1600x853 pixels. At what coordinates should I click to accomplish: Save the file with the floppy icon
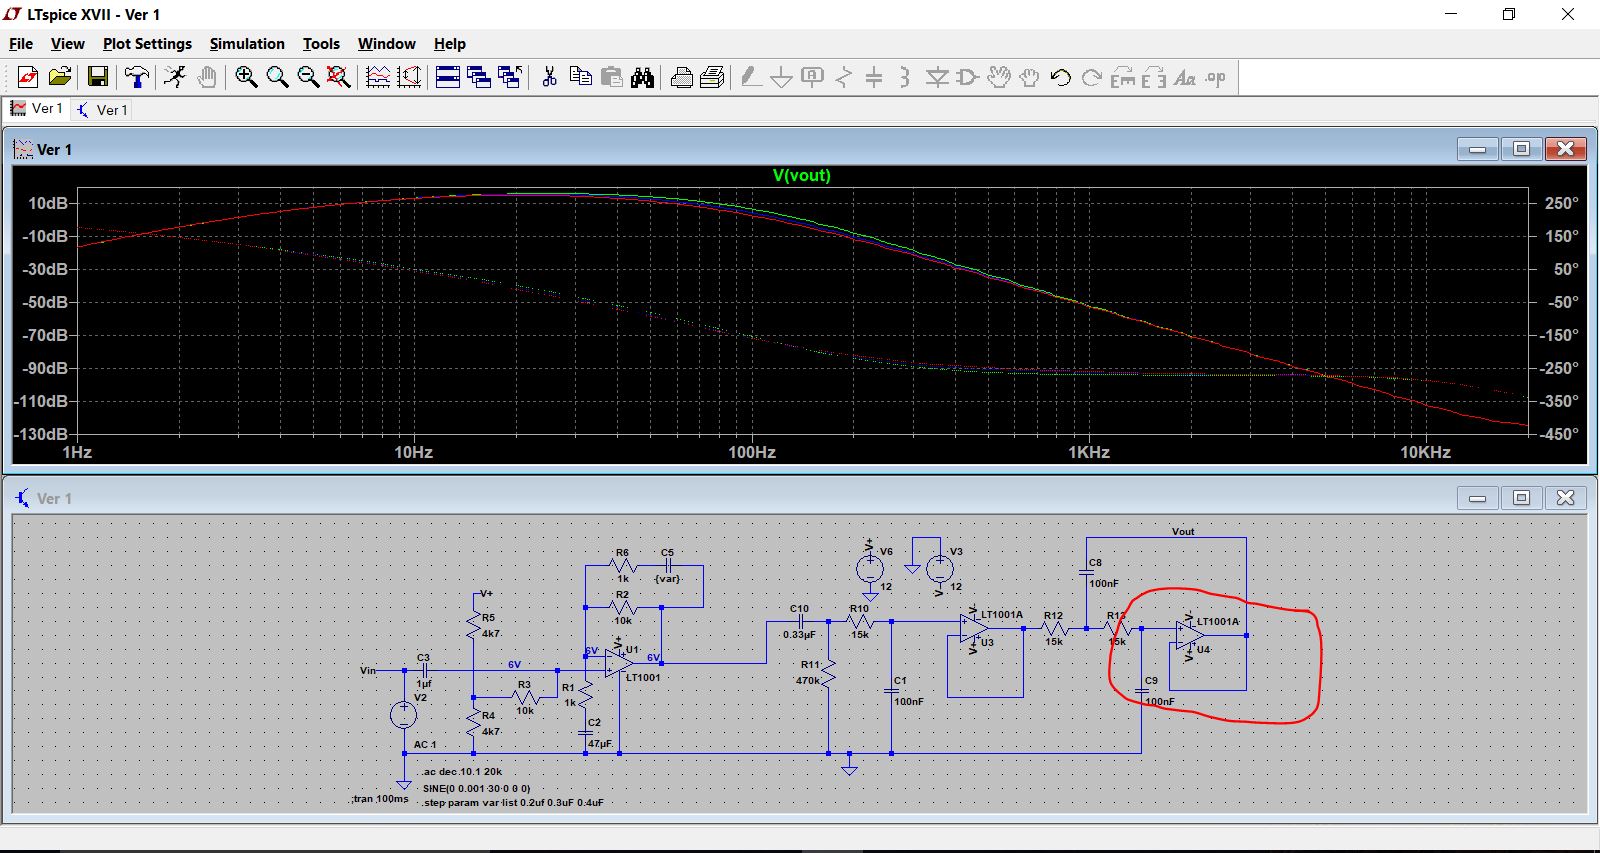[97, 77]
